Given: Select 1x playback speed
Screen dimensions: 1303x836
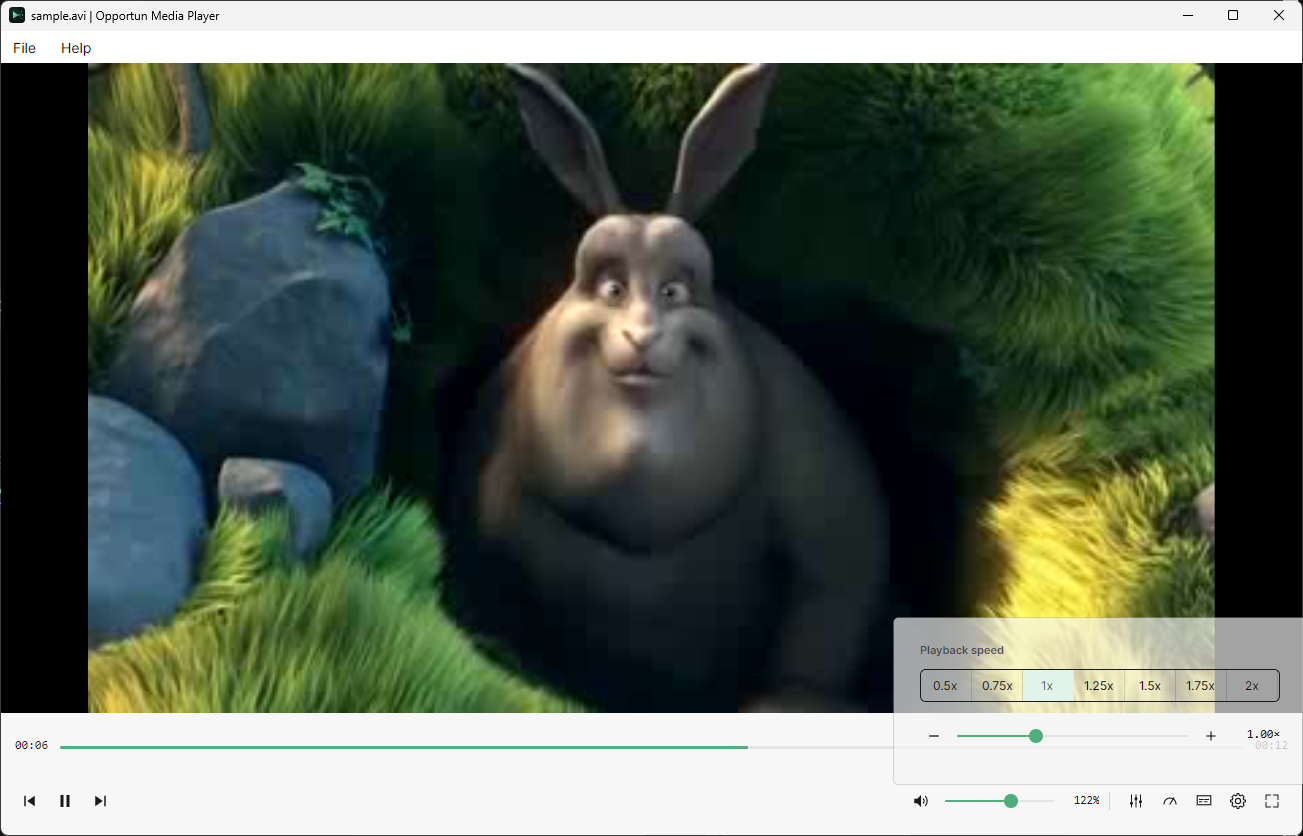Looking at the screenshot, I should (1048, 686).
